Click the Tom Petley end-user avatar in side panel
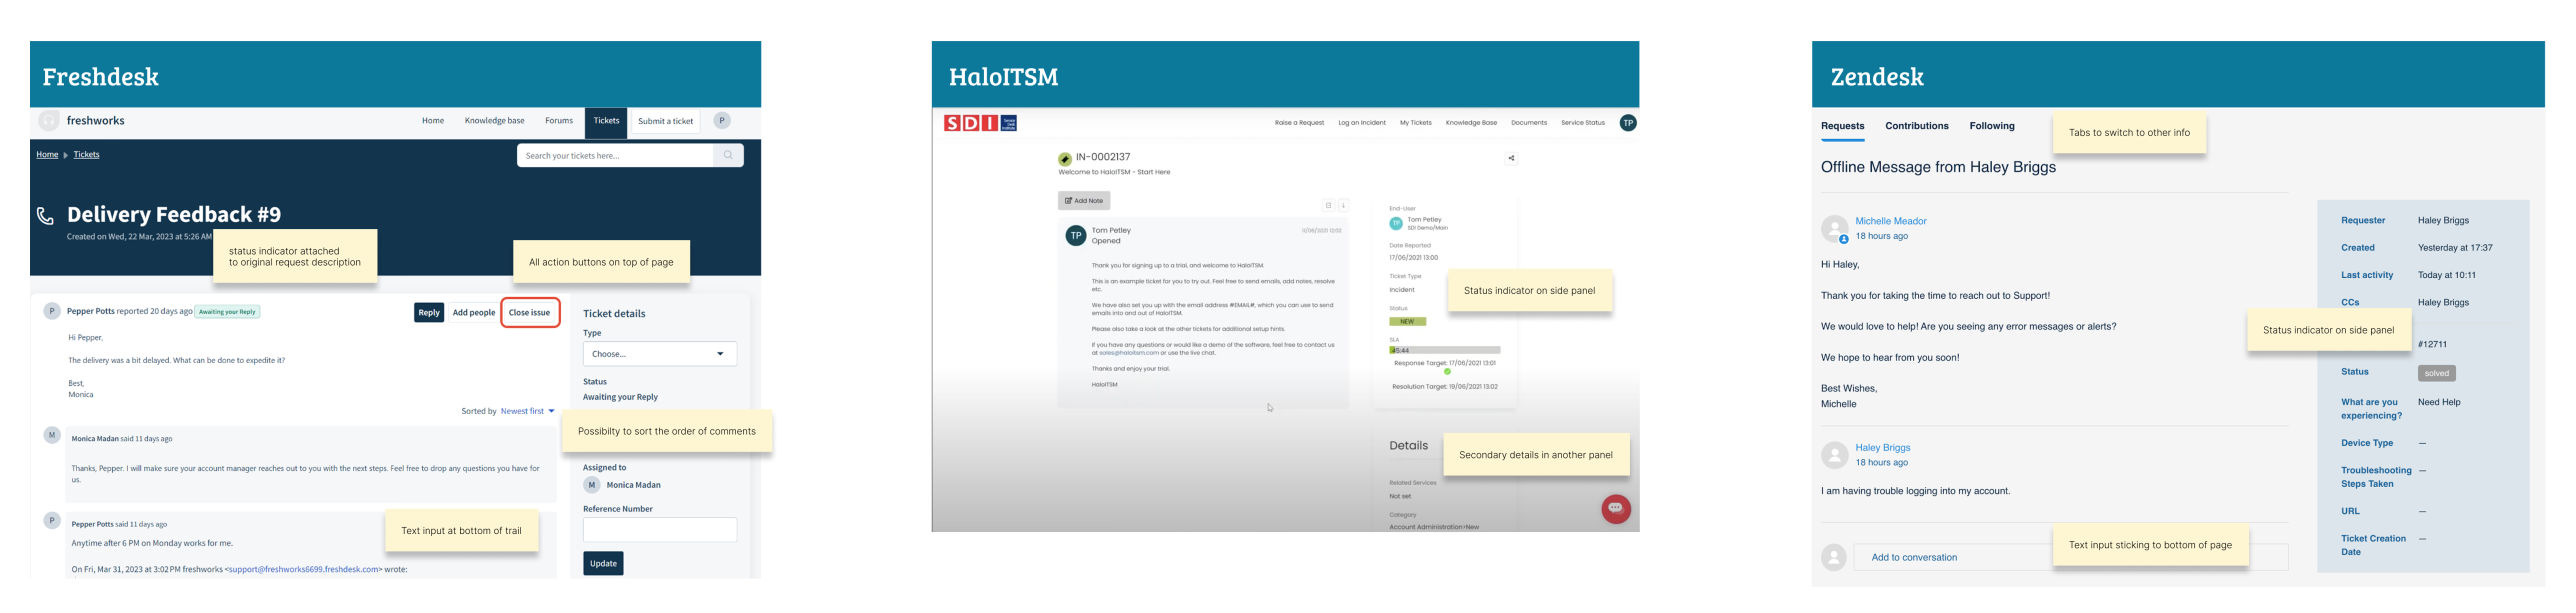Screen dimensions: 2576x613 tap(1396, 223)
